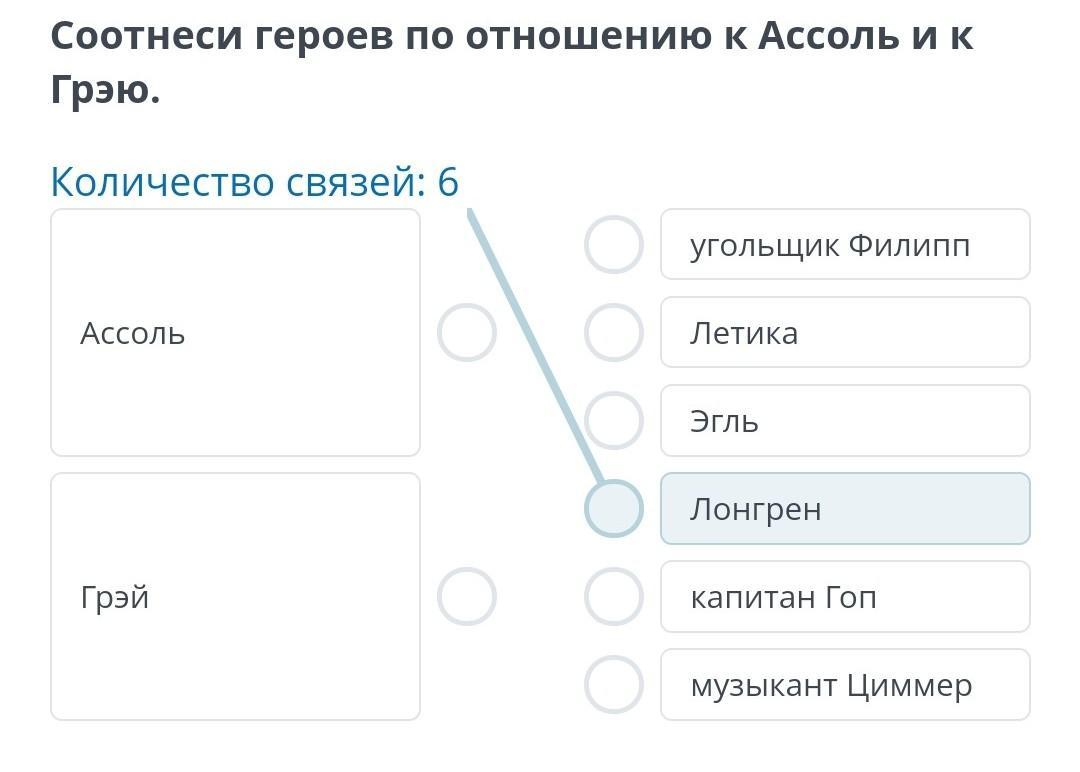Click the Ассоль card
The width and height of the screenshot is (1080, 772).
pyautogui.click(x=235, y=333)
